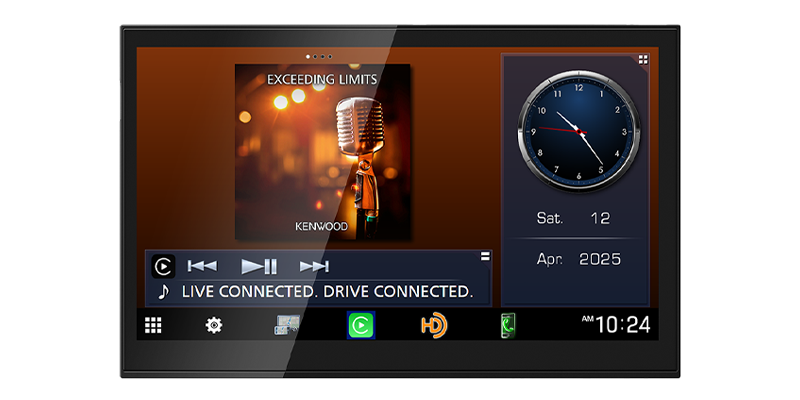Screen dimensions: 800x400
Task: Launch the navigation map source
Action: coord(288,325)
